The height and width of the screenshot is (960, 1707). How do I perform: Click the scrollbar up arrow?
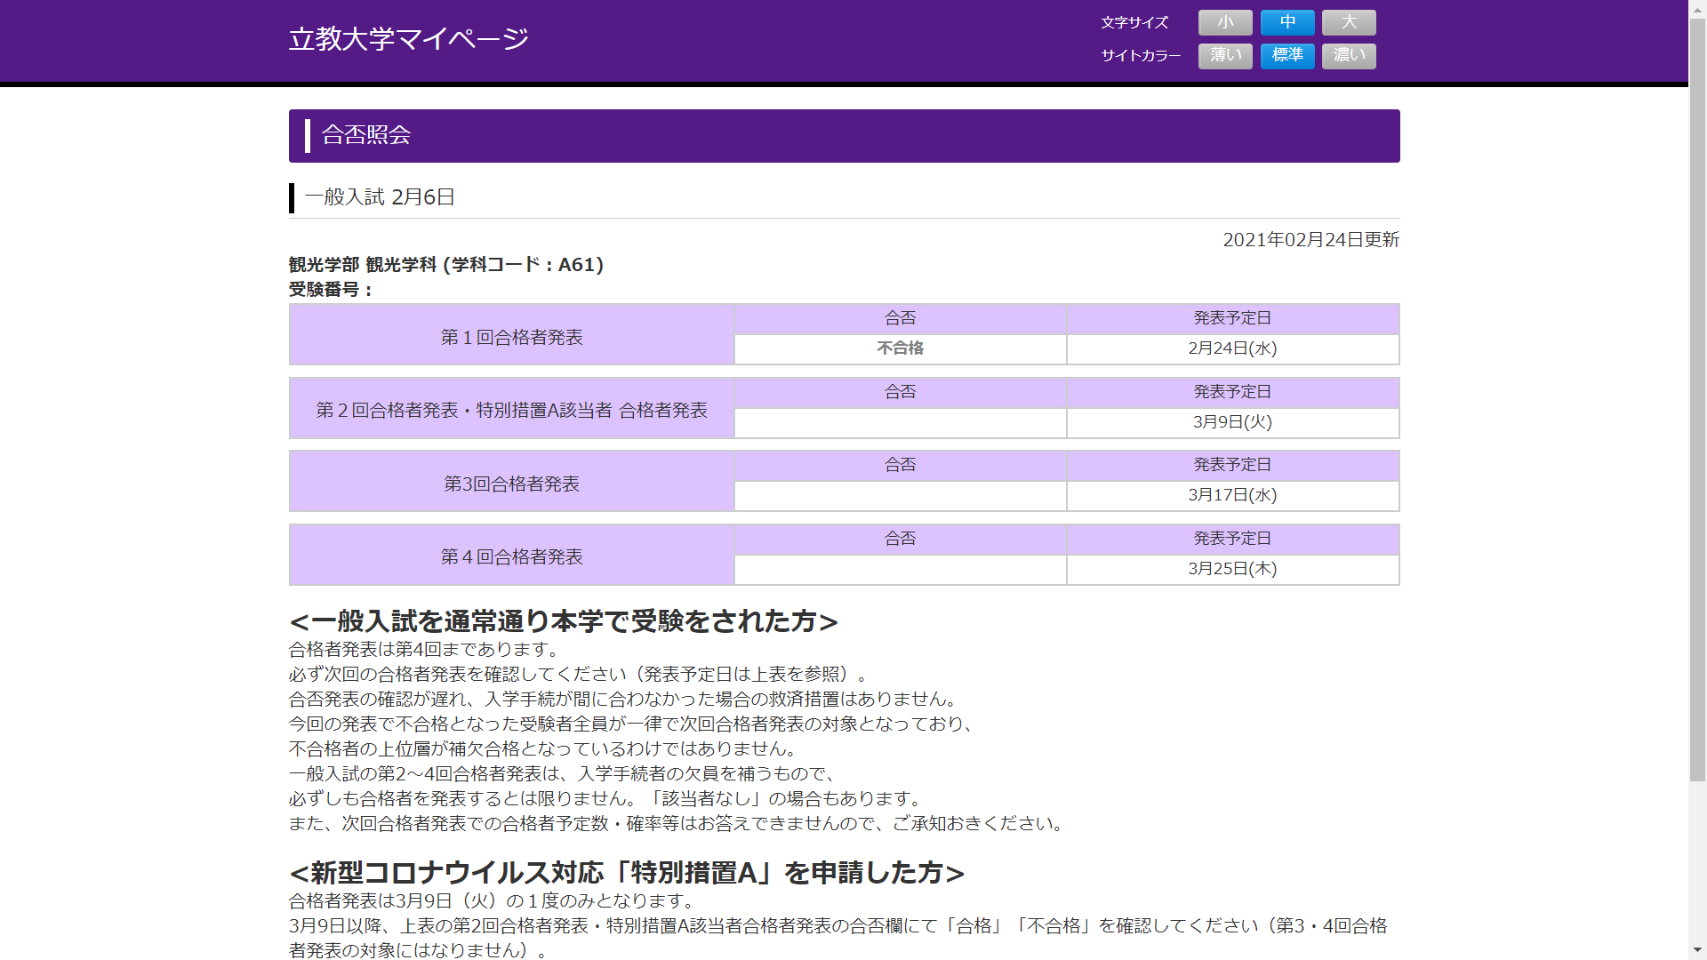click(1697, 8)
